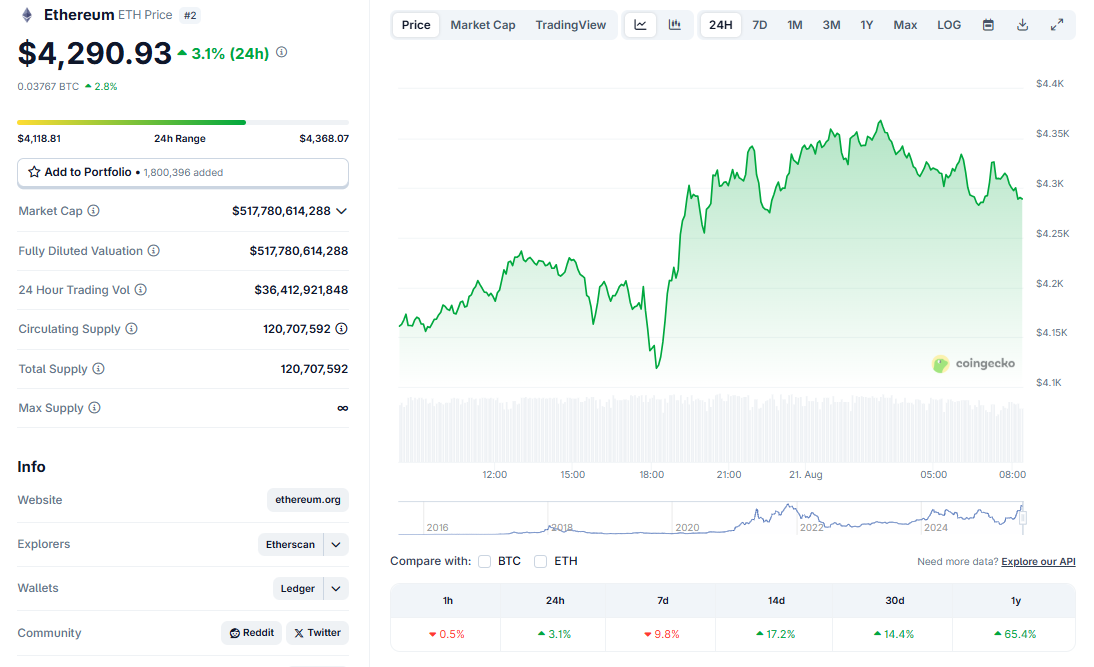Open ethereum.org website link

pos(308,500)
